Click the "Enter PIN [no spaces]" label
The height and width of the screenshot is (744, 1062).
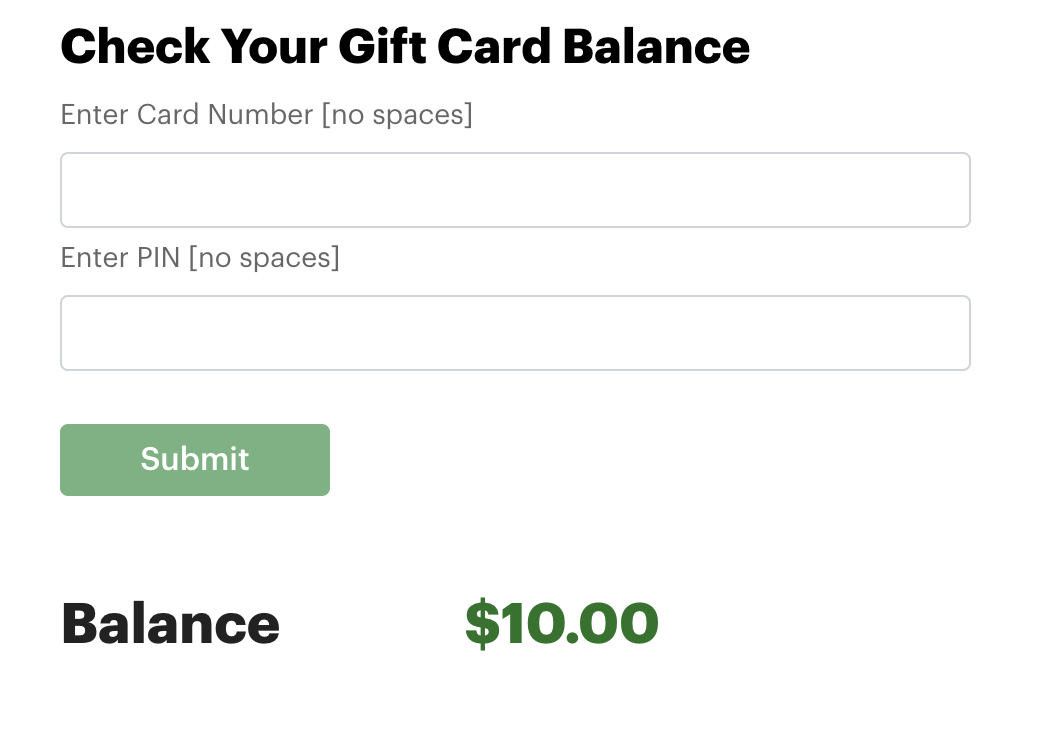[200, 258]
